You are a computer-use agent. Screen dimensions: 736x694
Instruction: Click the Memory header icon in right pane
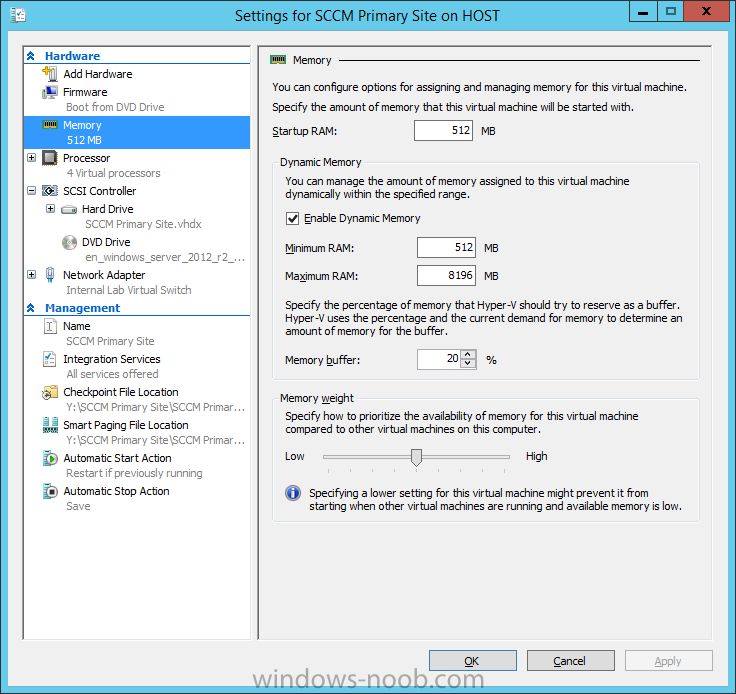coord(278,60)
